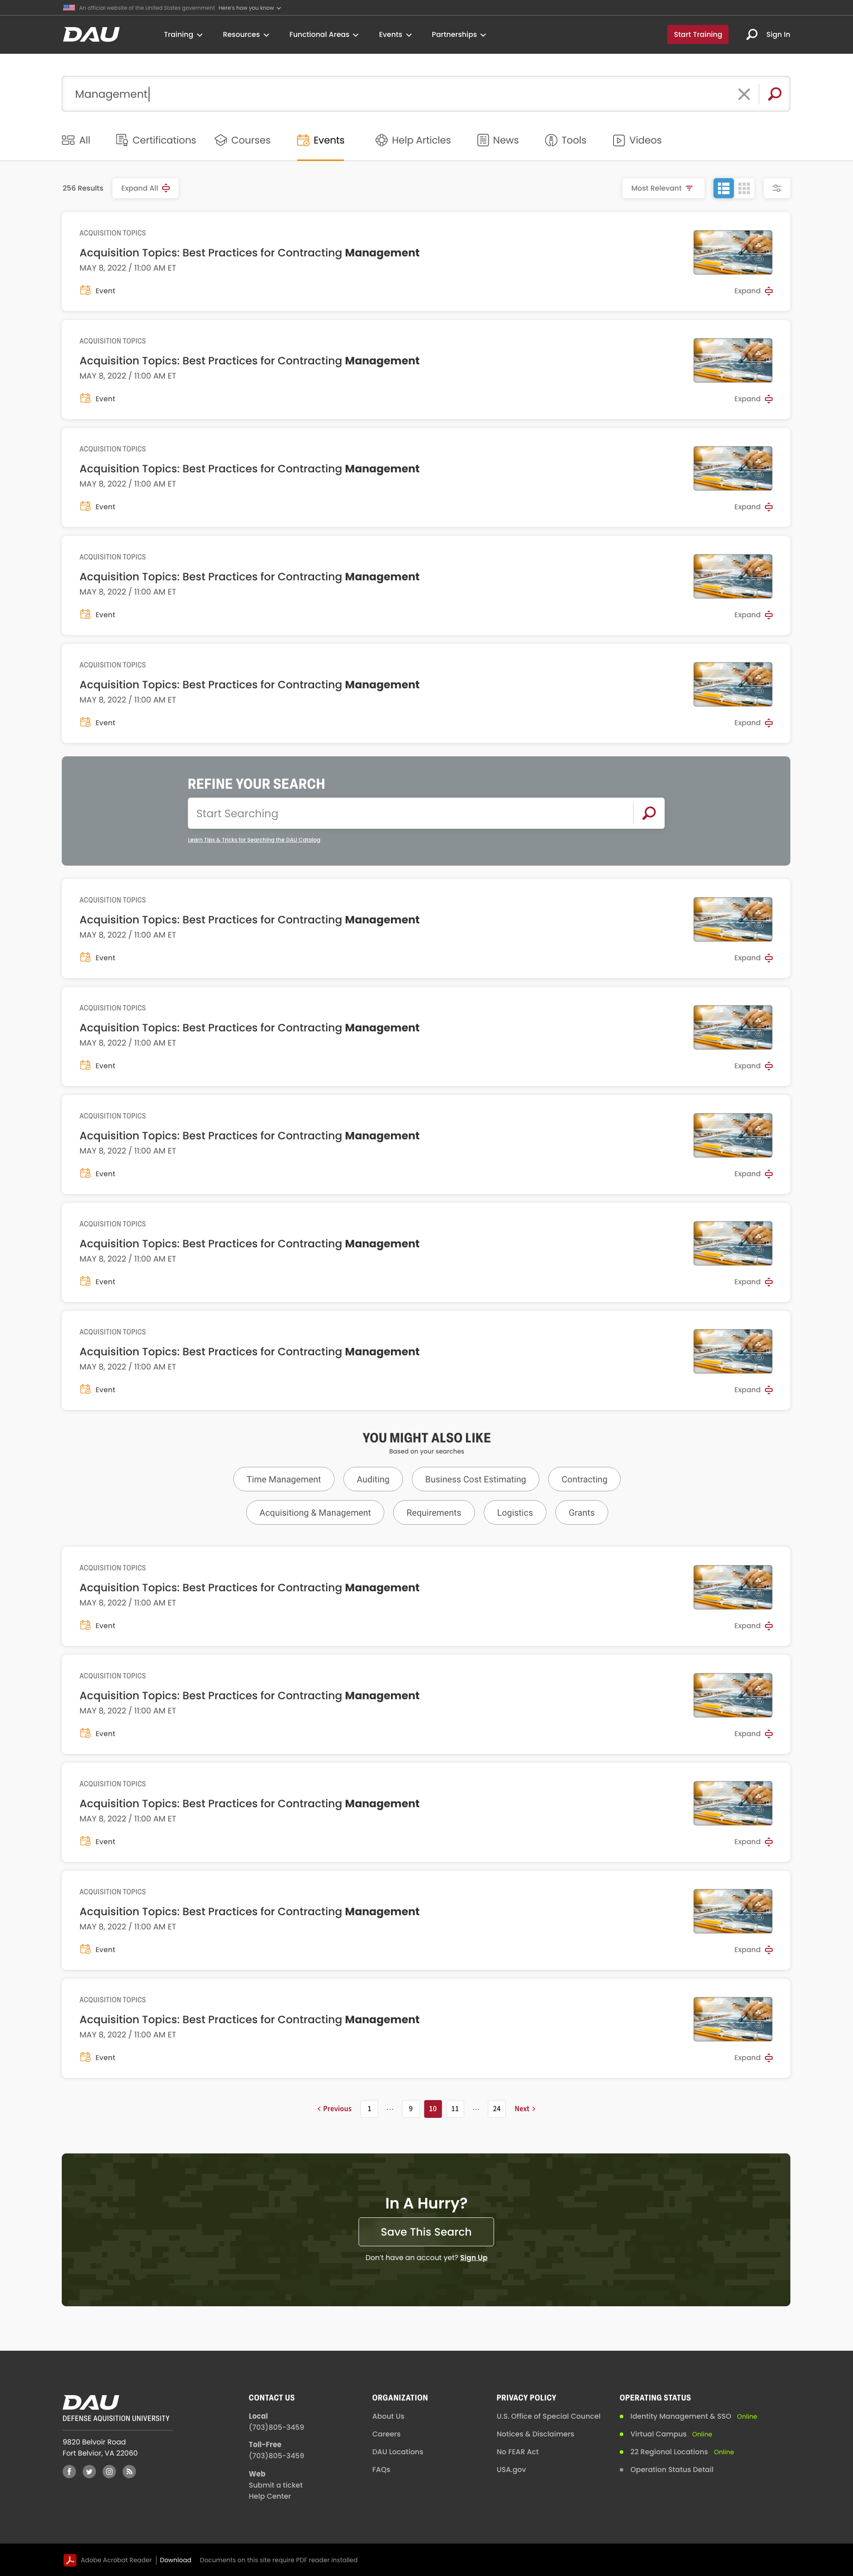The width and height of the screenshot is (853, 2576).
Task: Go to results page 24
Action: pos(496,2108)
